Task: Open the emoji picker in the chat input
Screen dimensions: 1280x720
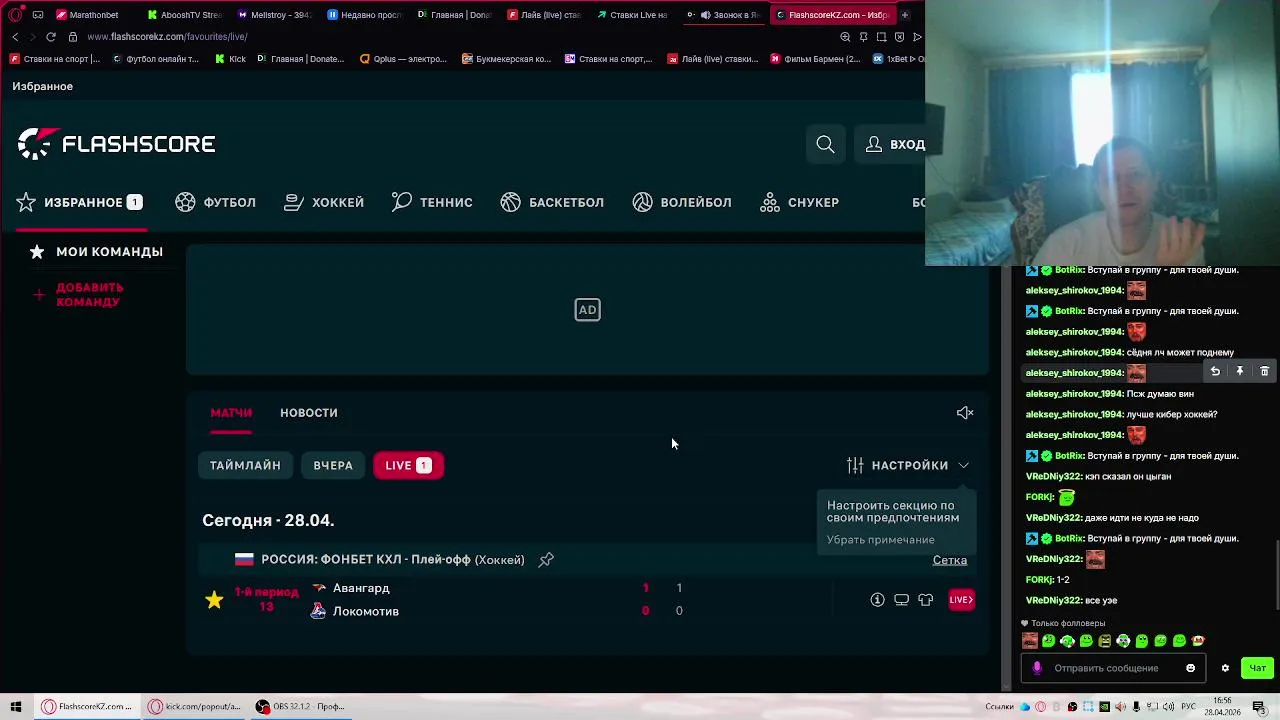Action: tap(1190, 668)
